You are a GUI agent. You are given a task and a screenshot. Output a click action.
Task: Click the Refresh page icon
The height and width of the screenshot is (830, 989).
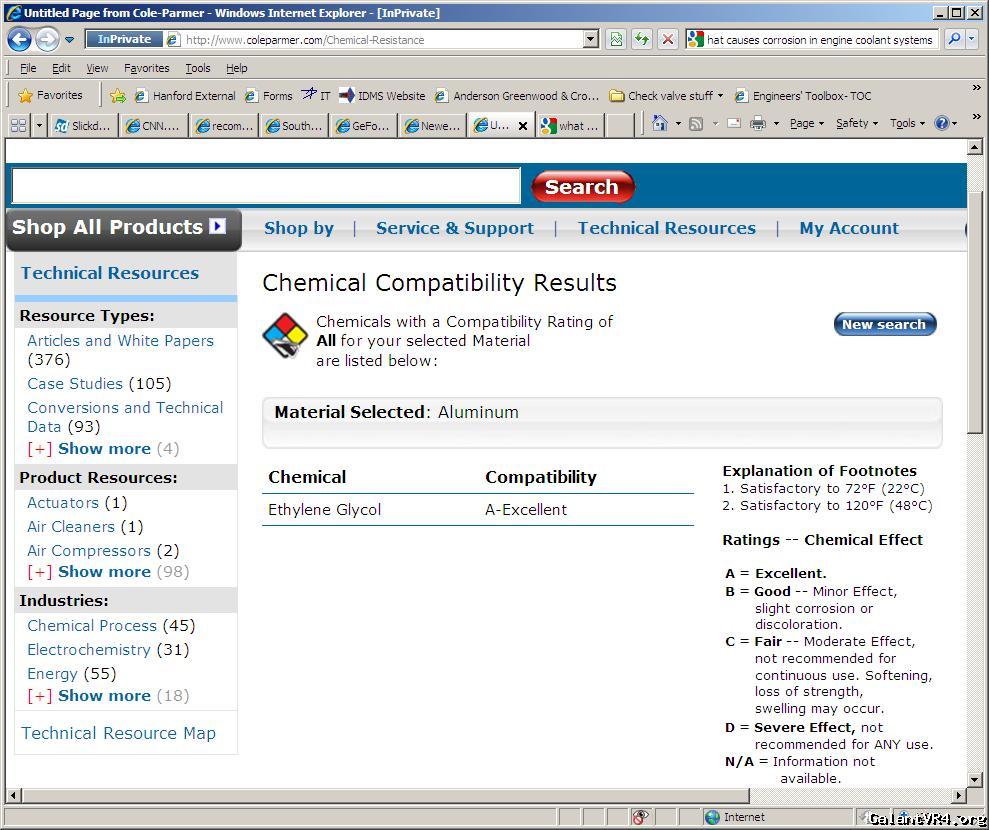point(641,39)
